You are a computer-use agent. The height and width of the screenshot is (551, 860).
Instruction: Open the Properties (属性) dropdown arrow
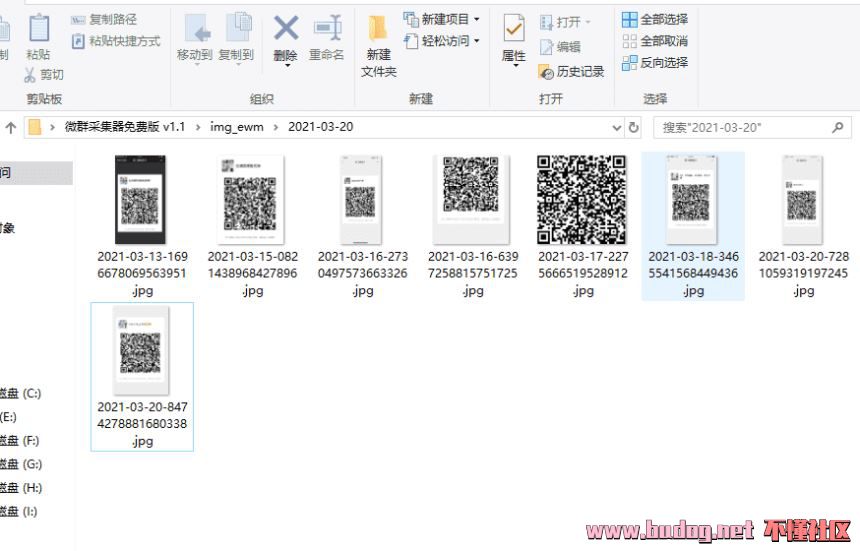[x=514, y=66]
